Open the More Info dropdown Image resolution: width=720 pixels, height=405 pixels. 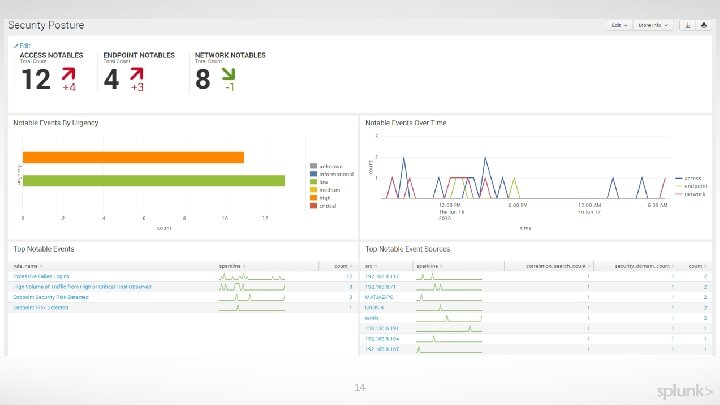(653, 25)
